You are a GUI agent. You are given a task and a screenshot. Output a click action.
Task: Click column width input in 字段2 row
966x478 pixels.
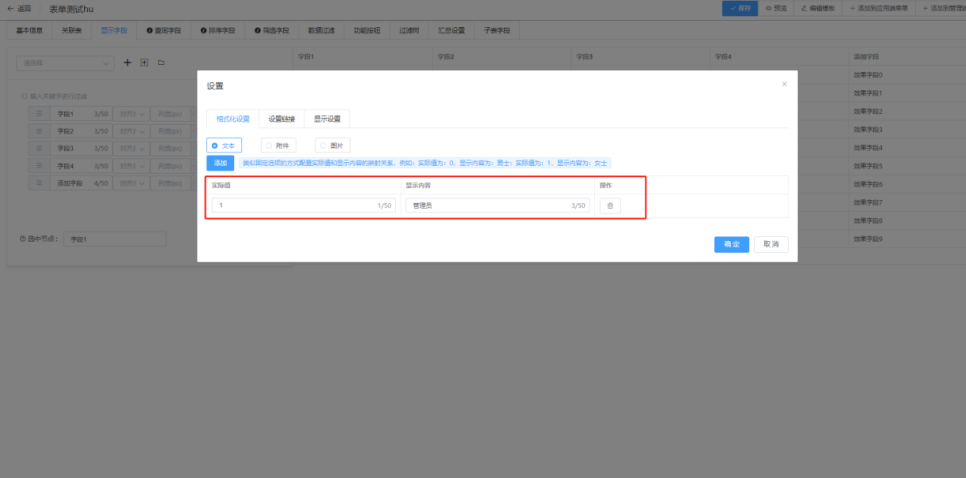tap(172, 131)
